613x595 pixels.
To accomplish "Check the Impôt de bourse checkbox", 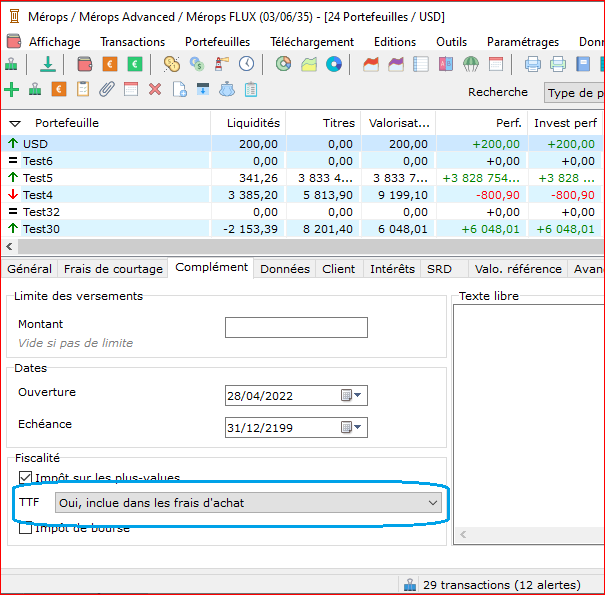I will click(x=25, y=528).
